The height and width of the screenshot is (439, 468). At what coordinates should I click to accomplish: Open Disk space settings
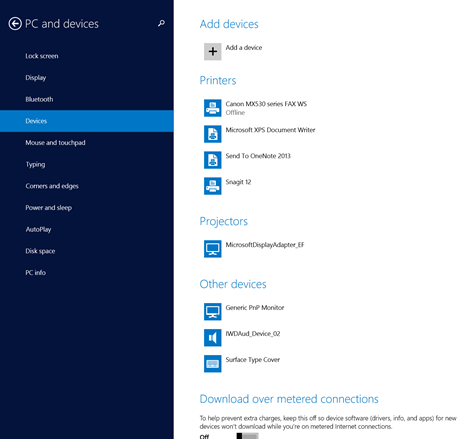click(x=87, y=251)
